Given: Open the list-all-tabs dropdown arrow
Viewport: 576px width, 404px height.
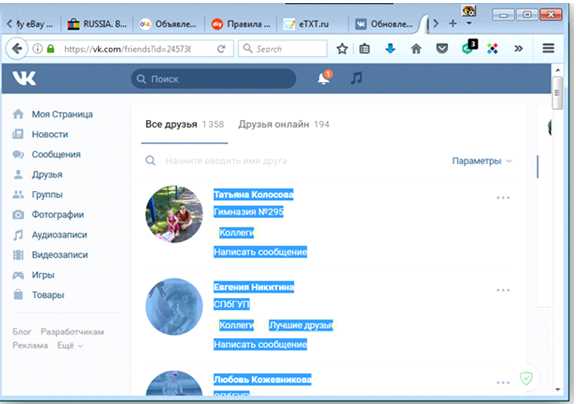Looking at the screenshot, I should coord(469,23).
